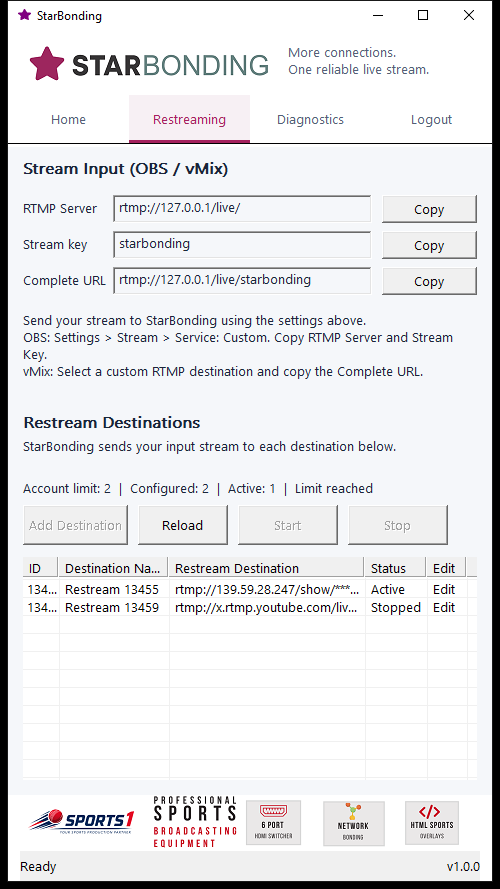Sort by the ID column header
Image resolution: width=500 pixels, height=889 pixels.
[41, 568]
